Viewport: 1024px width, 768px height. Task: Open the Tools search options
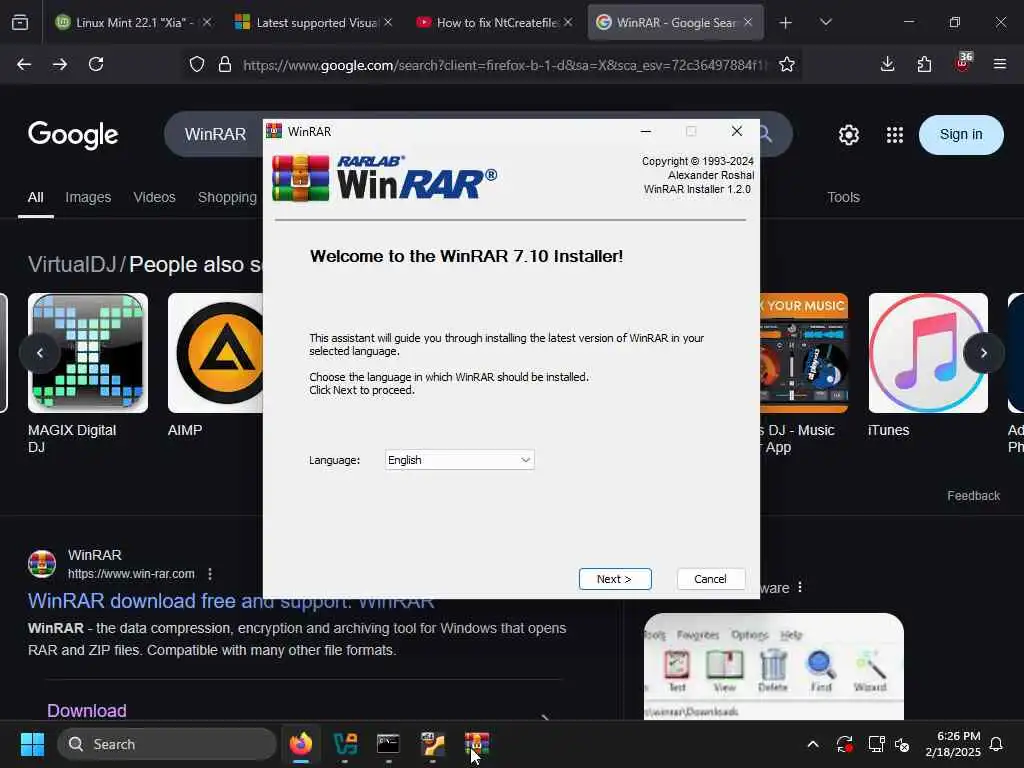point(843,197)
